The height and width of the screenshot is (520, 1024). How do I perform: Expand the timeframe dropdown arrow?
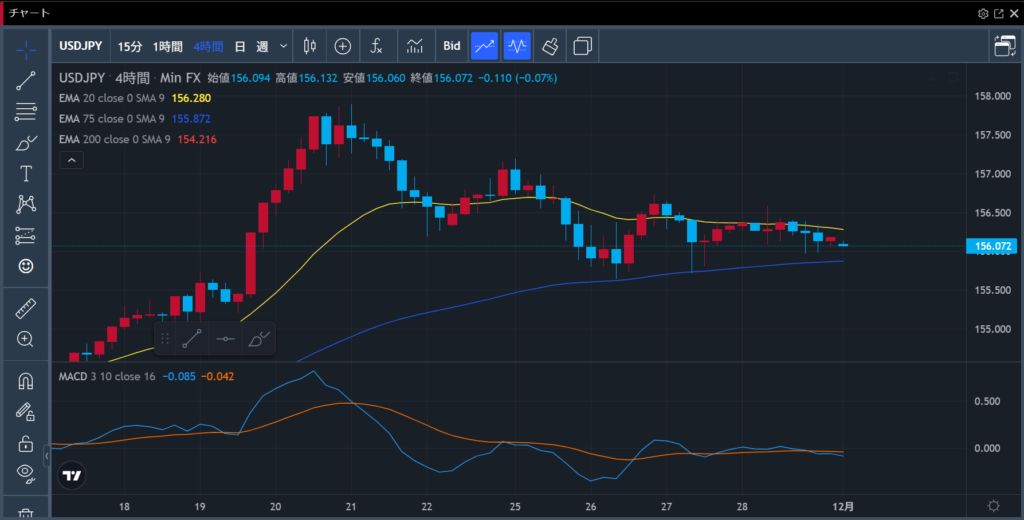284,46
